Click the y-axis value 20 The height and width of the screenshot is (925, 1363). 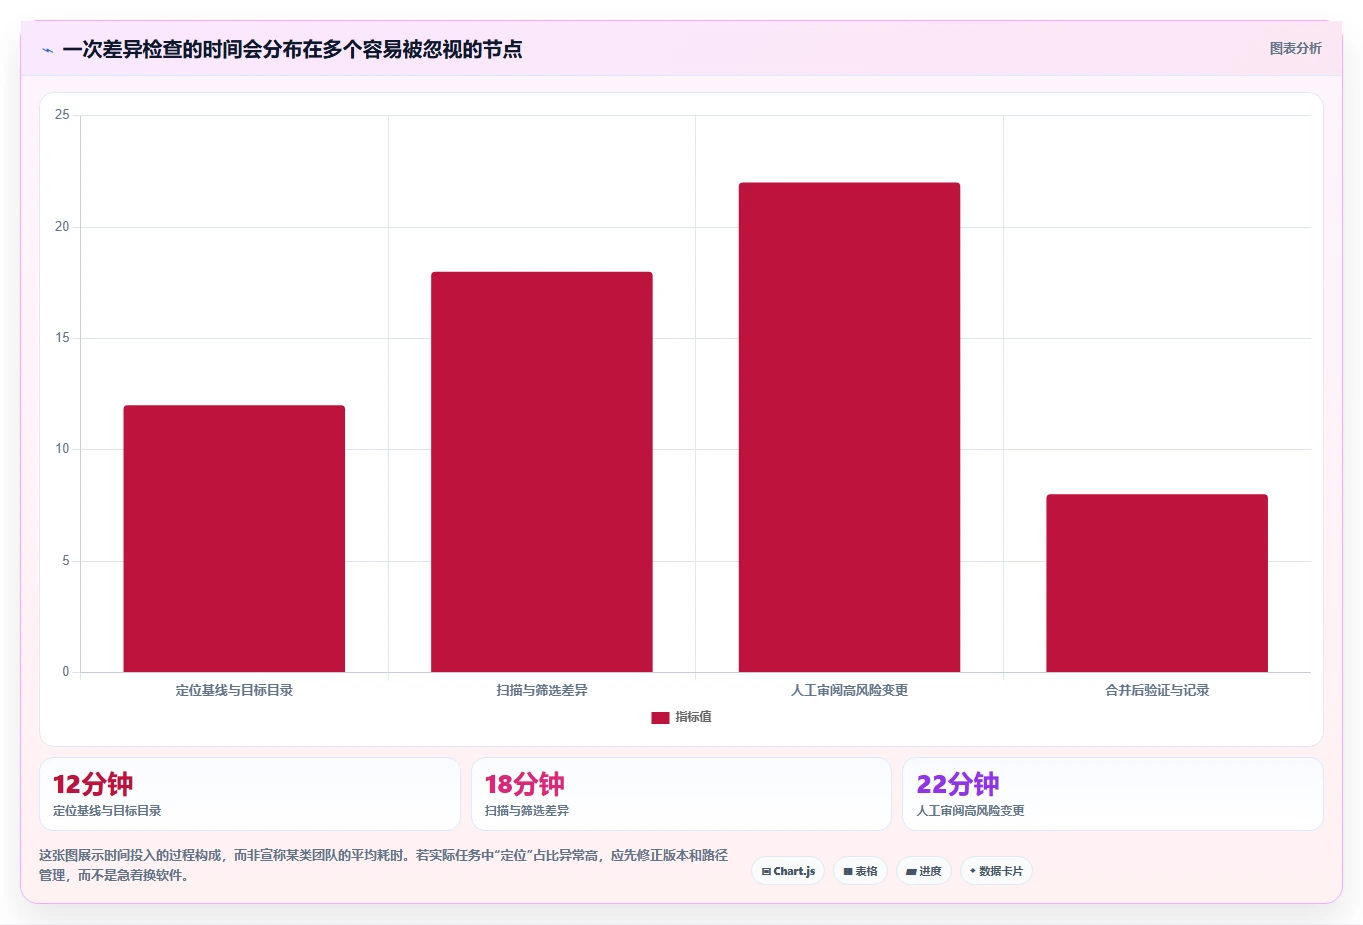tap(62, 227)
